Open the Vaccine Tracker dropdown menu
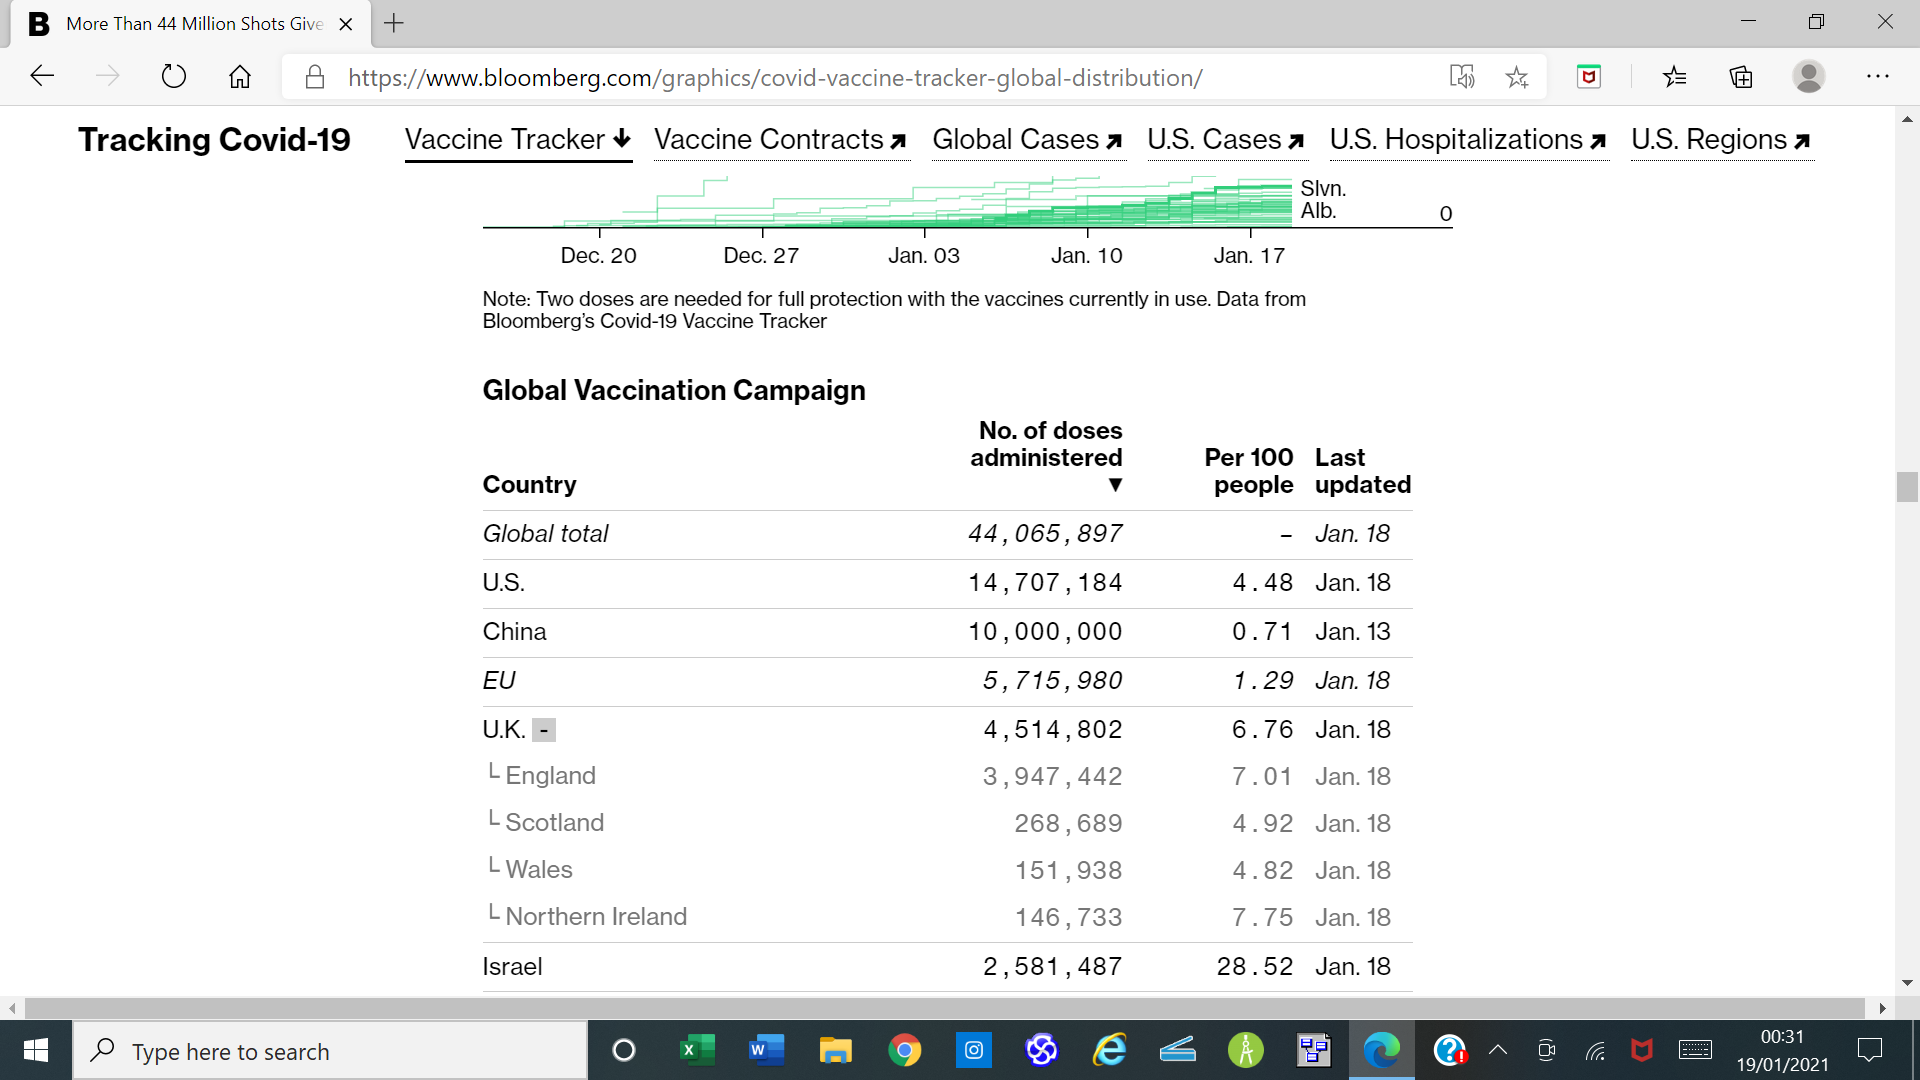Image resolution: width=1920 pixels, height=1080 pixels. 518,140
